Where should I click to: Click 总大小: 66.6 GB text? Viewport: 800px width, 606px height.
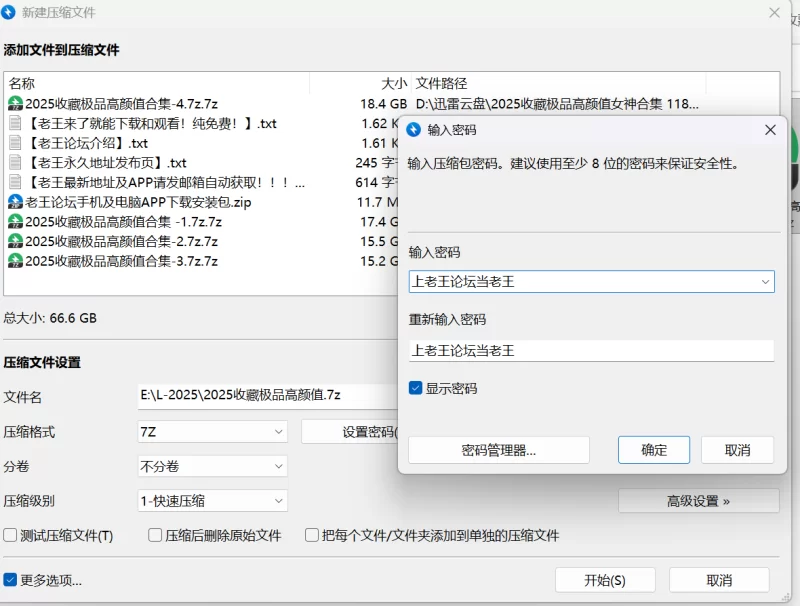50,318
